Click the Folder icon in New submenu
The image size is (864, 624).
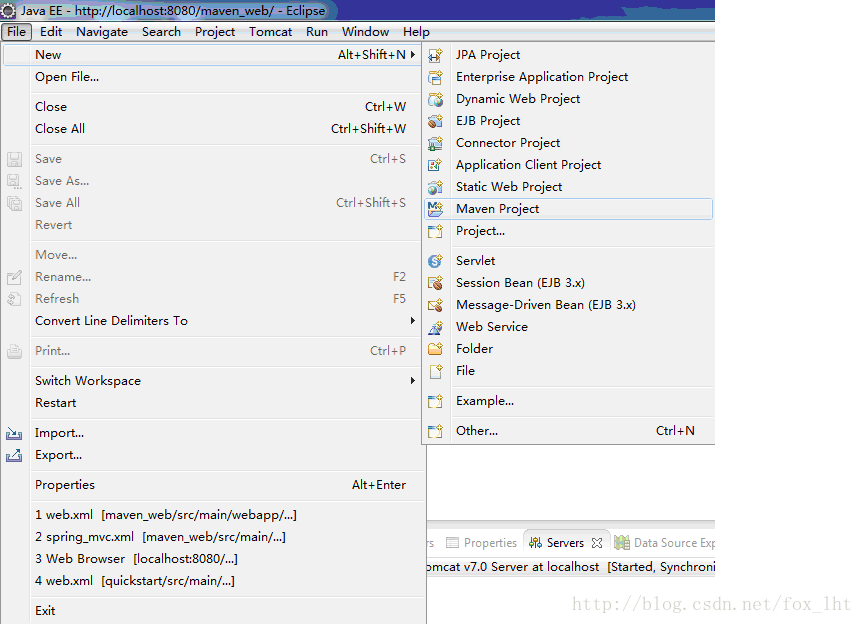click(x=435, y=349)
